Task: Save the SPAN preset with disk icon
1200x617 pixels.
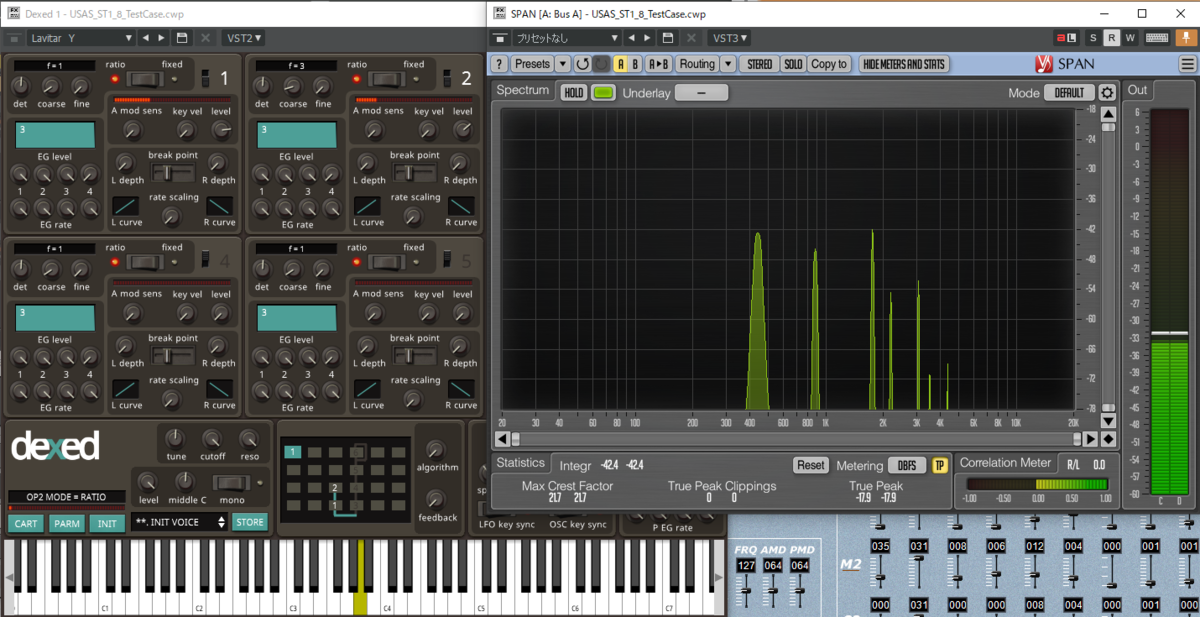Action: (670, 38)
